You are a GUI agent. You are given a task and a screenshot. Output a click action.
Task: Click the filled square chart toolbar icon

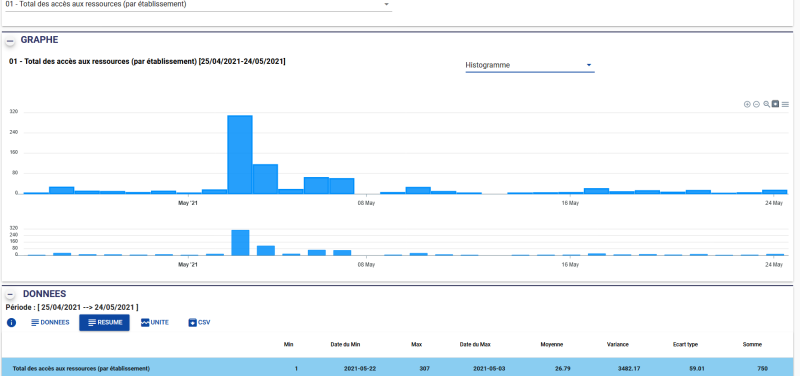(x=776, y=104)
